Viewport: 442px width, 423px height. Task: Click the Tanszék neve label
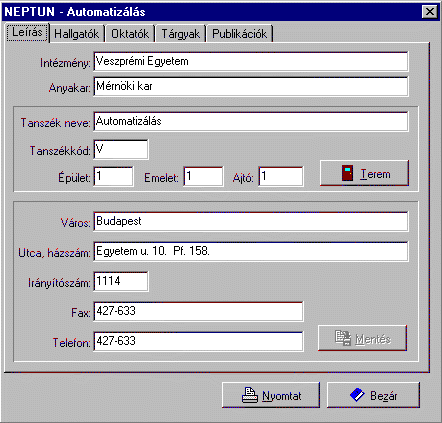coord(55,123)
